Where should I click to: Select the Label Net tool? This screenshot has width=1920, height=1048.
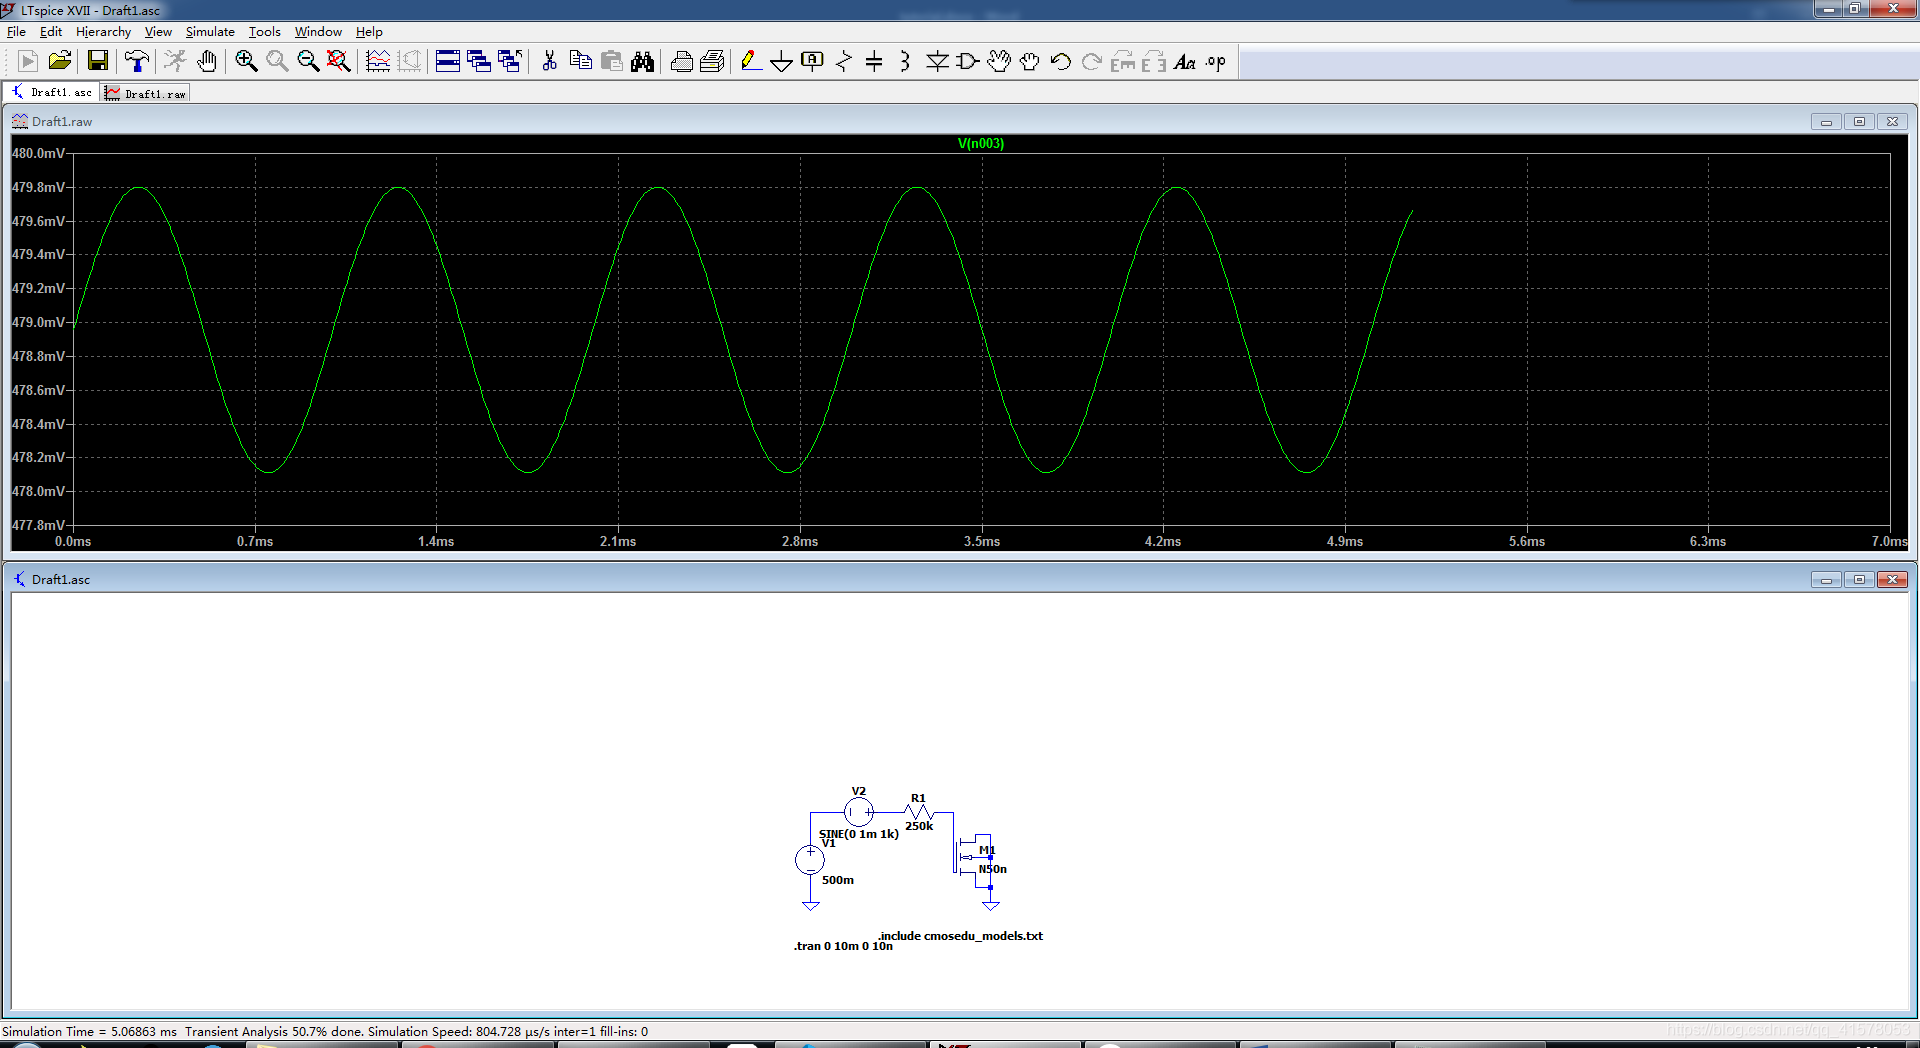[x=812, y=61]
